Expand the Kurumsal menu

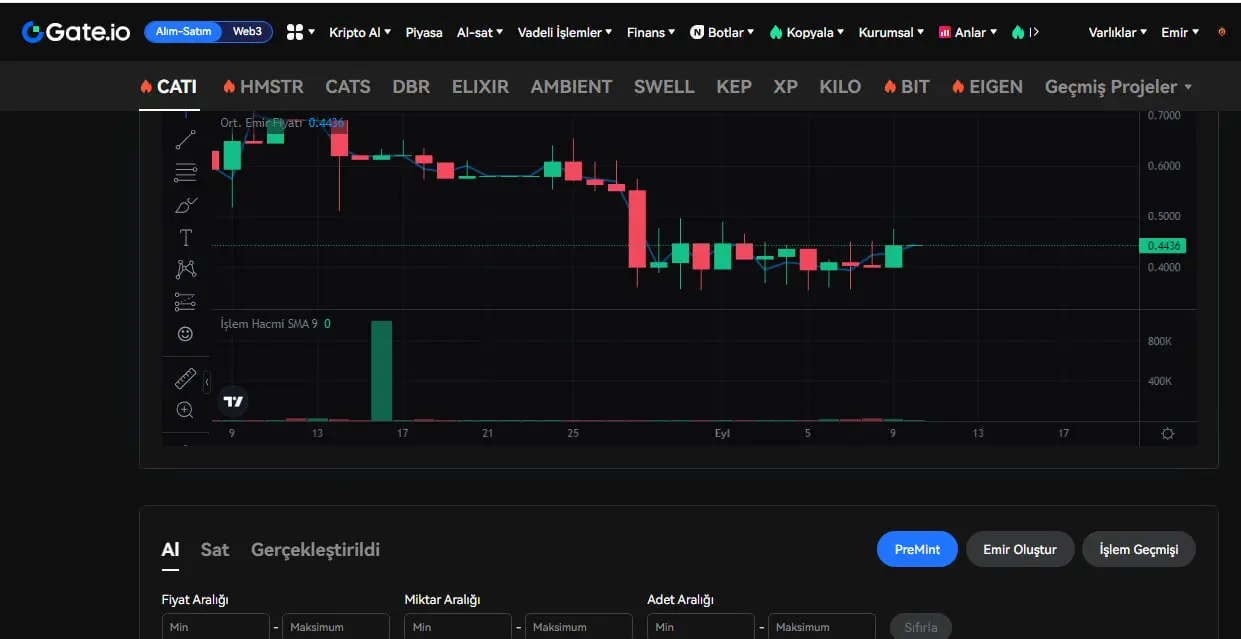[891, 32]
